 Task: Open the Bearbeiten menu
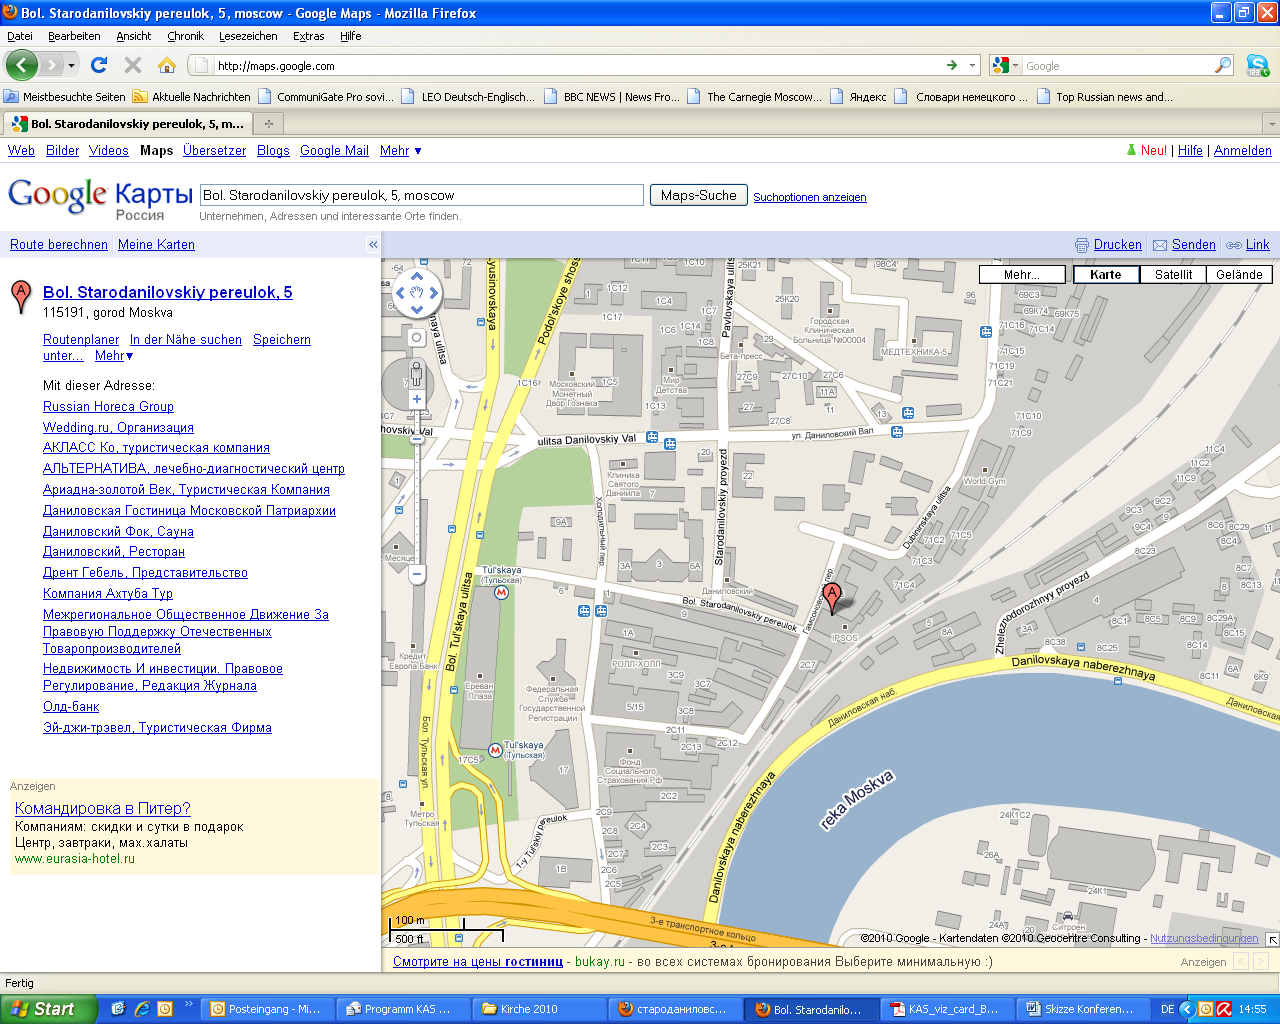tap(74, 36)
